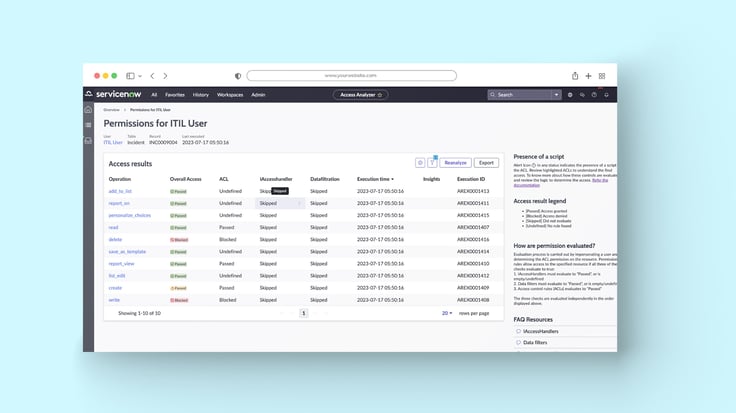The width and height of the screenshot is (736, 413).
Task: Open the report_on operation
Action: pos(119,204)
